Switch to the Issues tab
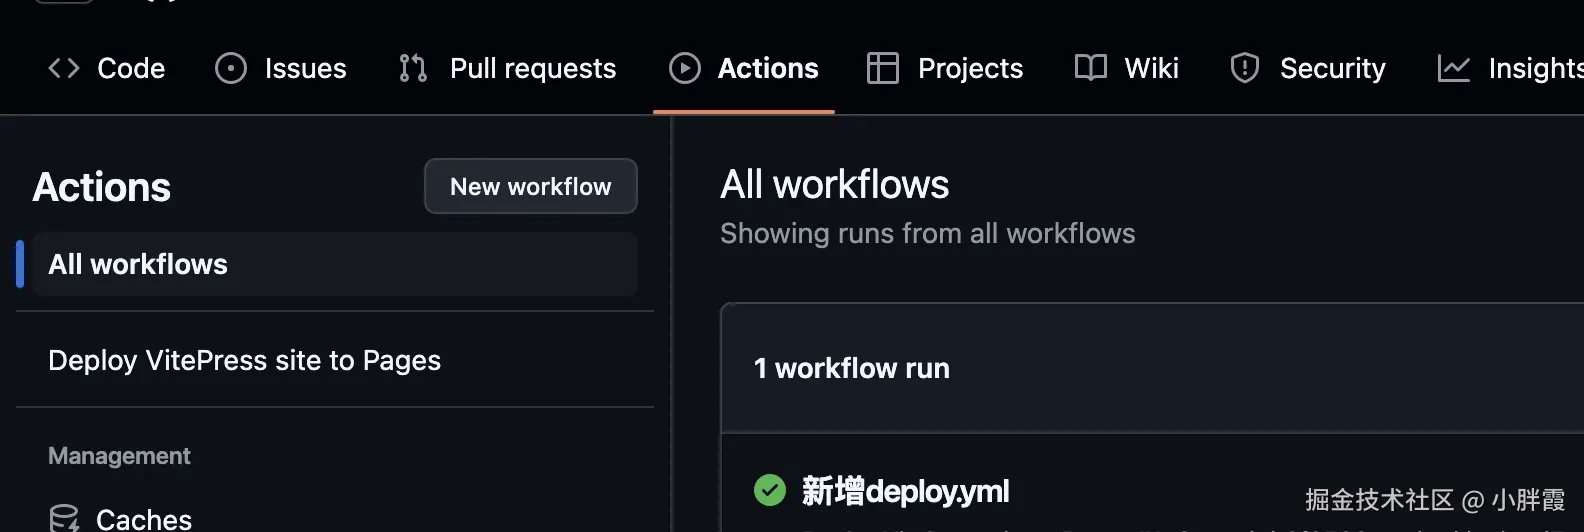This screenshot has height=532, width=1584. (281, 68)
